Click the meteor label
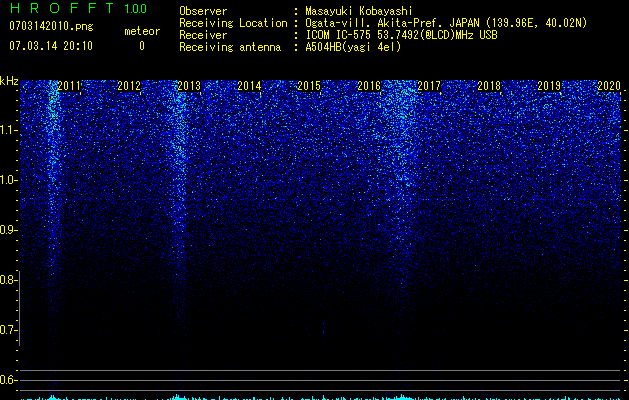This screenshot has height=400, width=629. coord(142,31)
